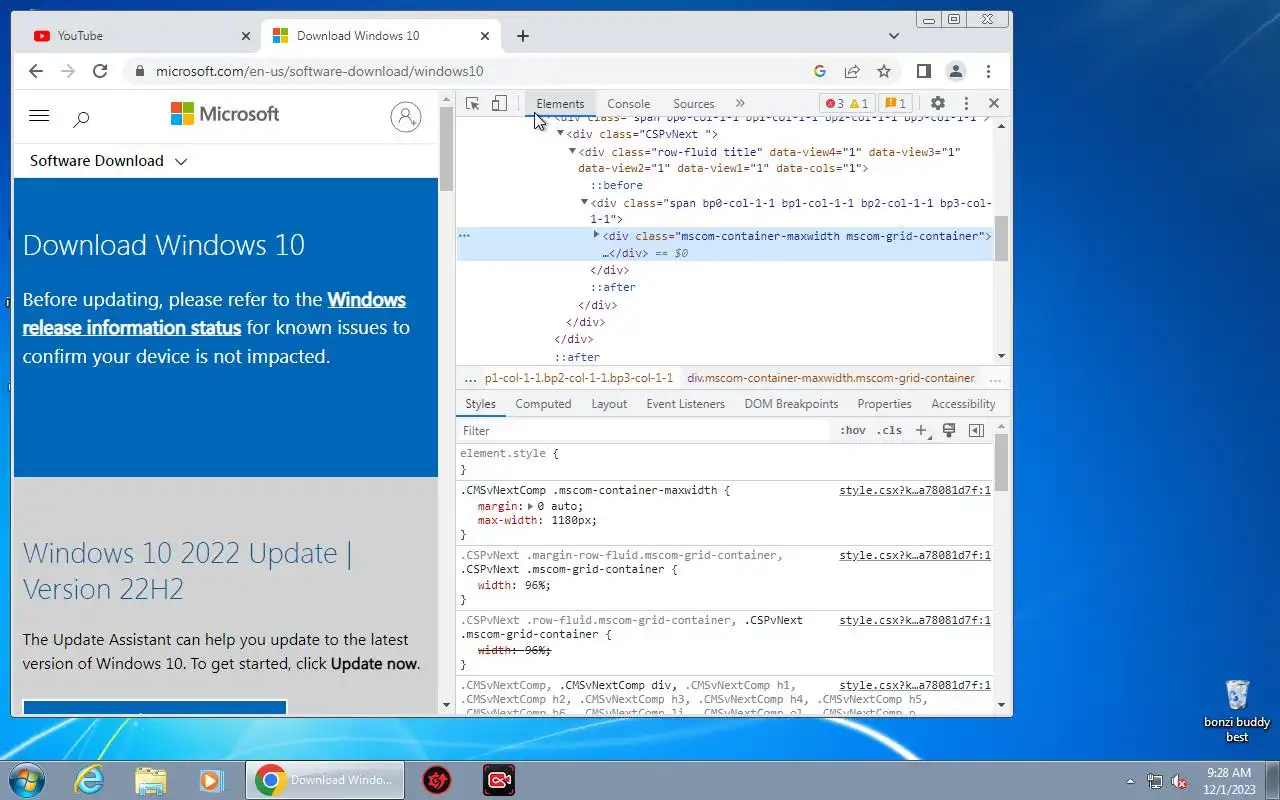This screenshot has width=1280, height=800.
Task: Open a new browser tab
Action: tap(522, 36)
